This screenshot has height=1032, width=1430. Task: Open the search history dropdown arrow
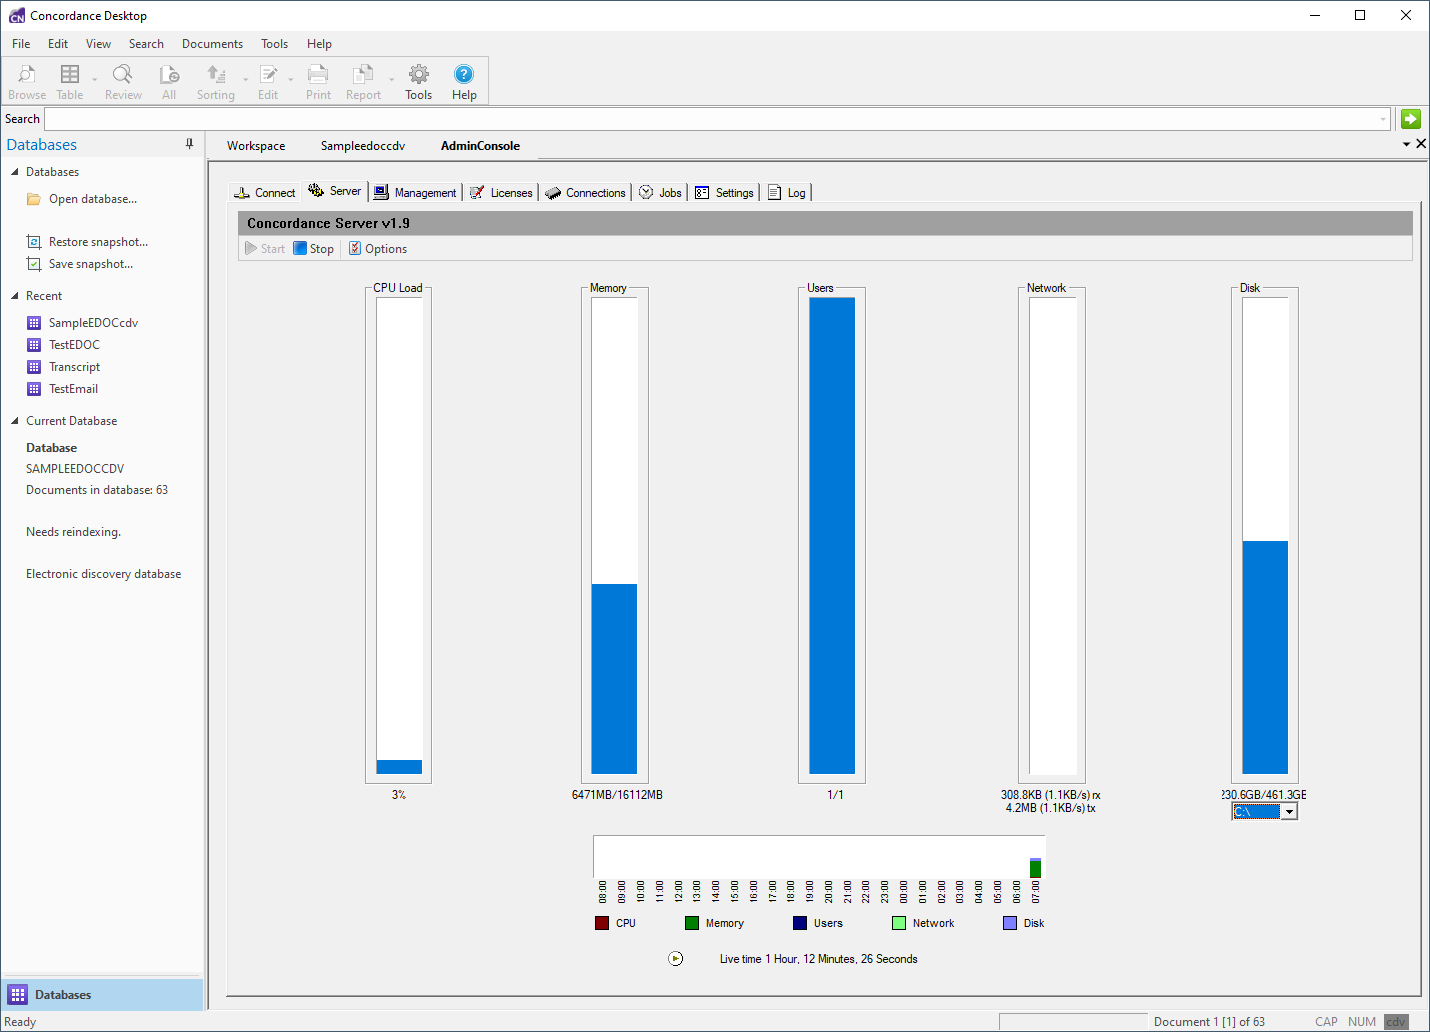click(x=1383, y=119)
